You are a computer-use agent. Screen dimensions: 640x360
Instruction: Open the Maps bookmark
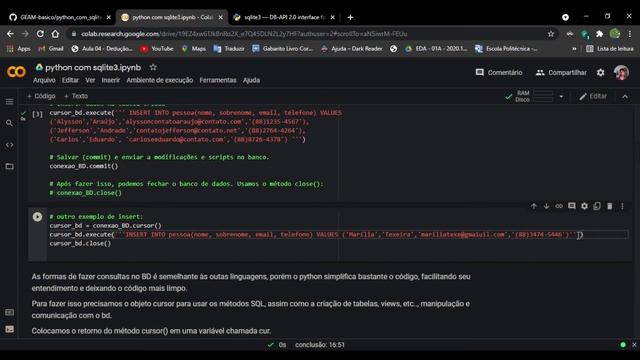[x=193, y=49]
